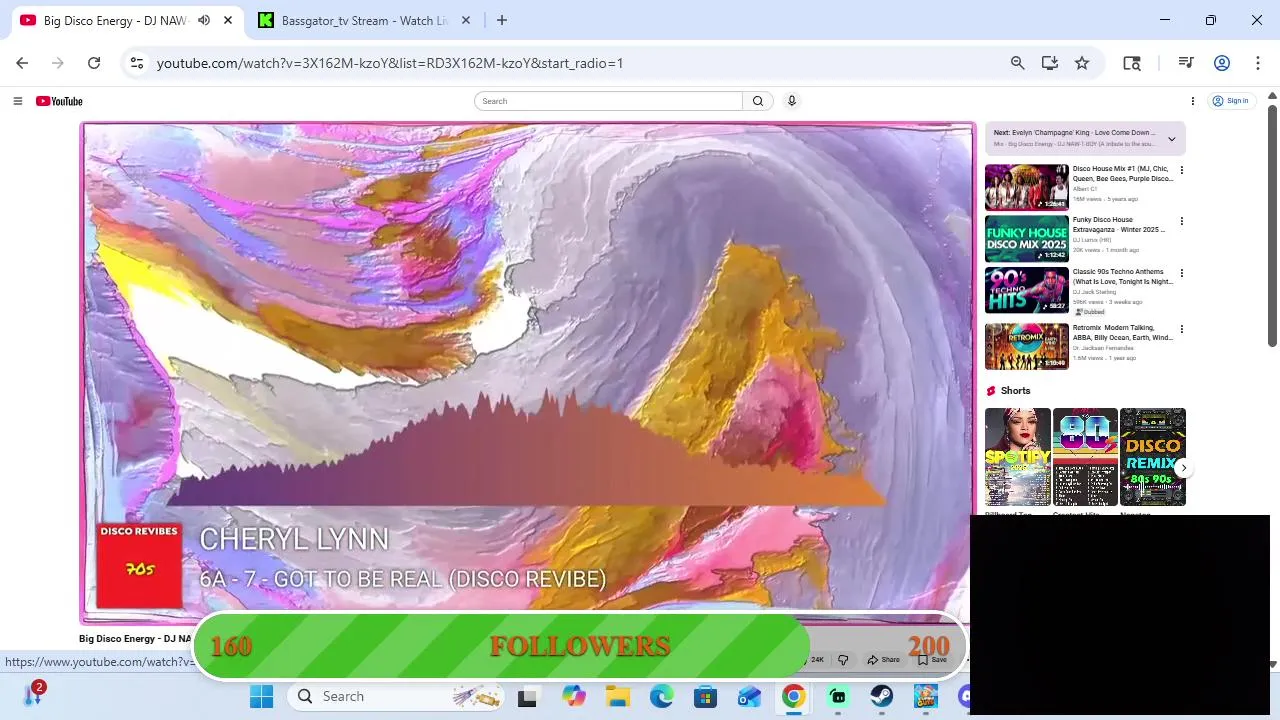
Task: Sign in to YouTube
Action: (x=1230, y=101)
